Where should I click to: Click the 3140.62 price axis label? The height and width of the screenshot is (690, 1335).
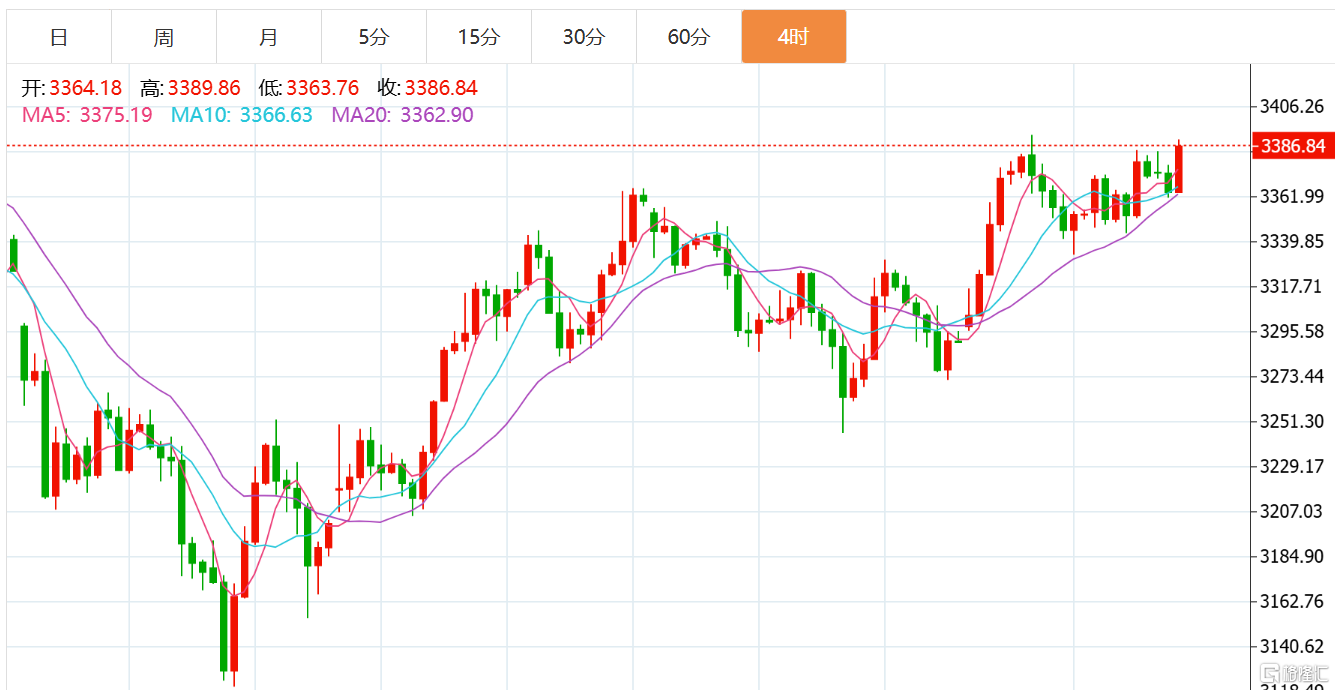1294,646
